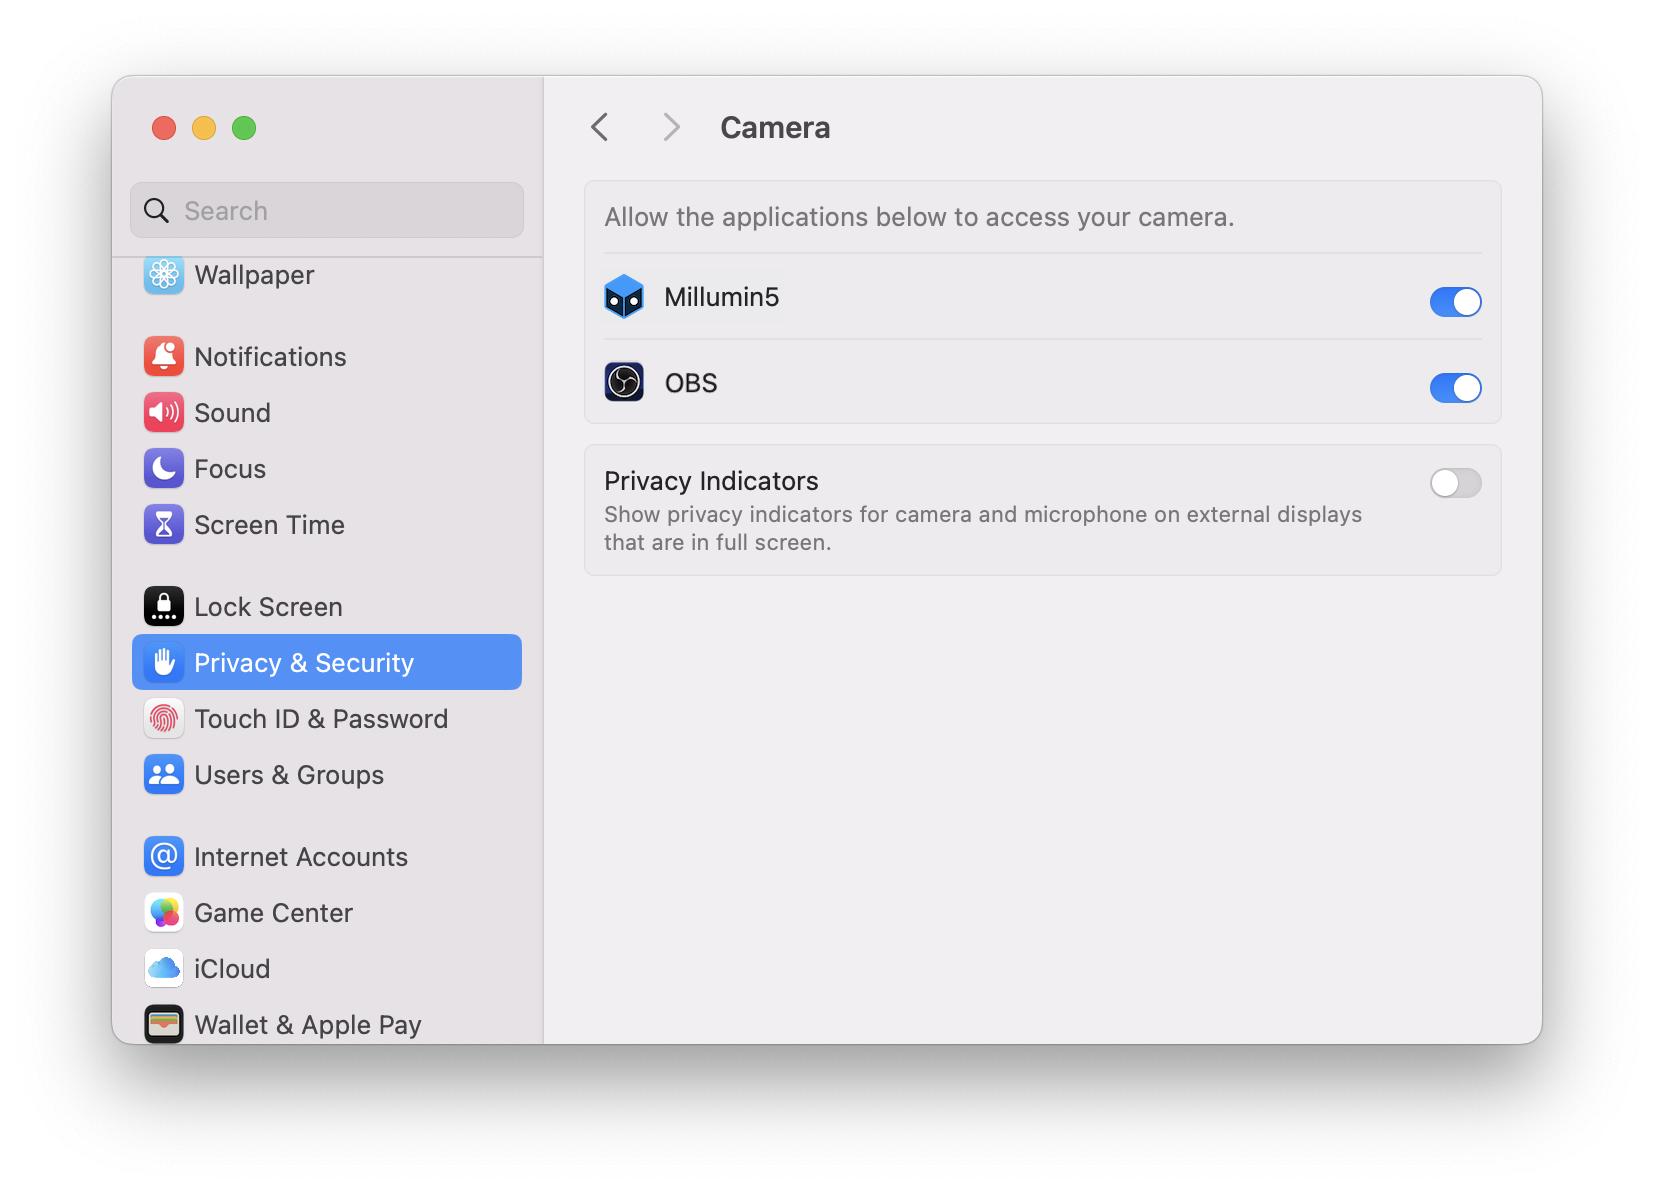The height and width of the screenshot is (1192, 1654).
Task: Disable camera access for Millumin5
Action: (x=1455, y=302)
